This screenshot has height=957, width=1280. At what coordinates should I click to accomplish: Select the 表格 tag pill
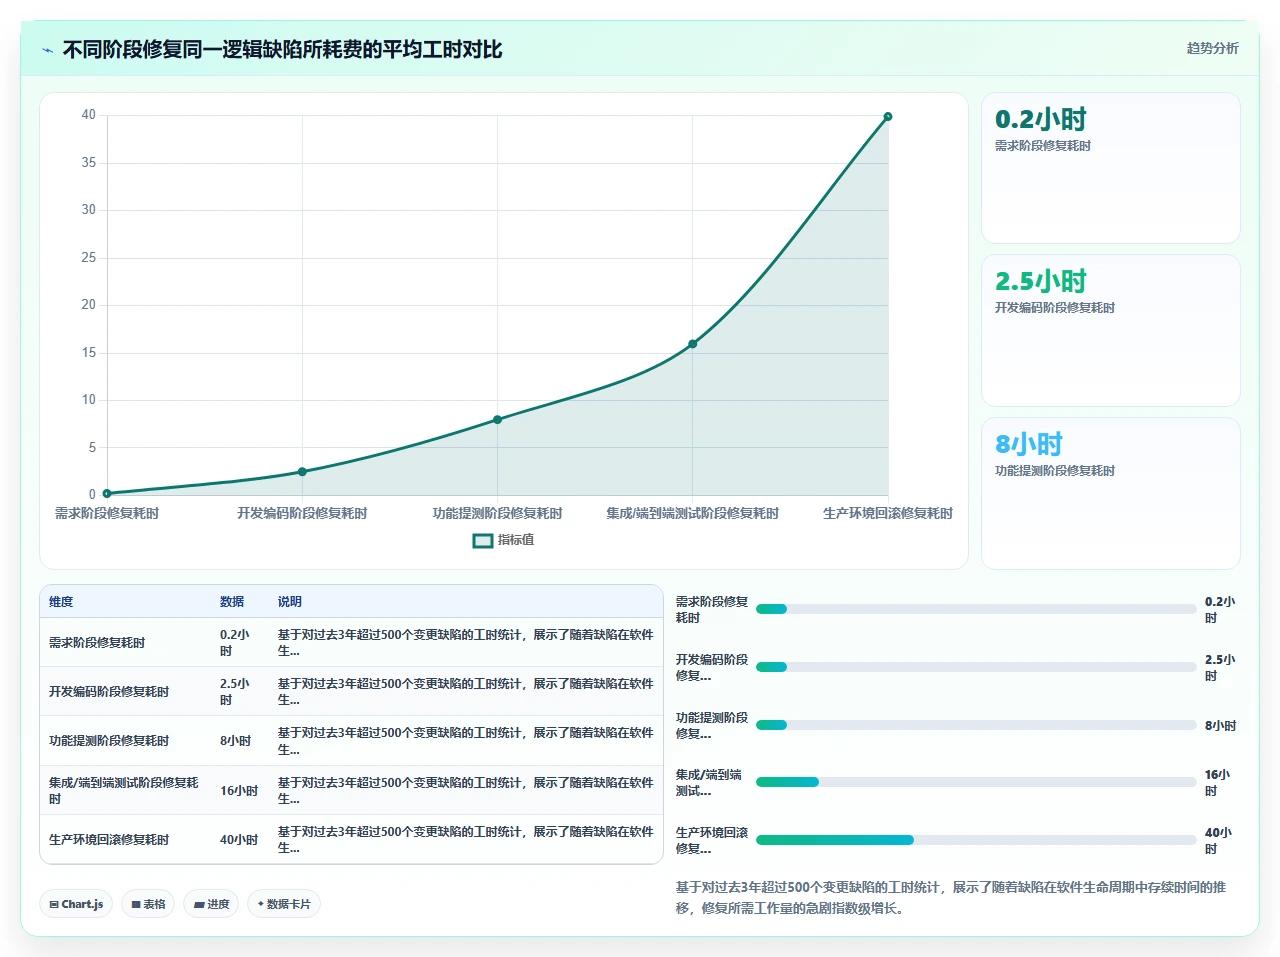[148, 904]
